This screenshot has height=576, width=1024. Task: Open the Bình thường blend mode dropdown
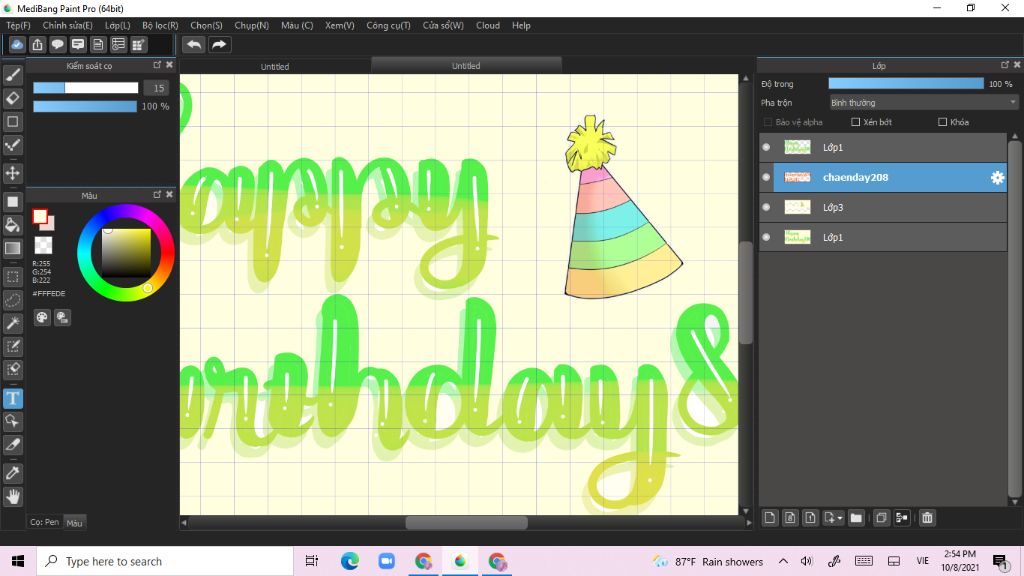tap(923, 103)
